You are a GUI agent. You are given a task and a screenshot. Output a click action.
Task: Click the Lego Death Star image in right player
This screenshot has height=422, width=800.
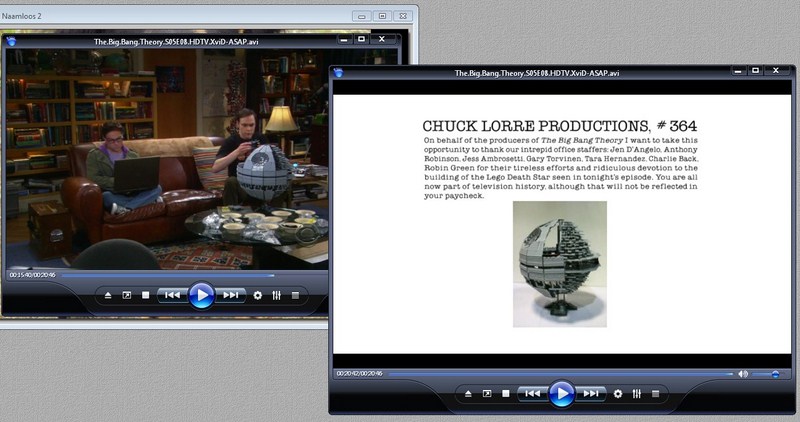tap(560, 264)
